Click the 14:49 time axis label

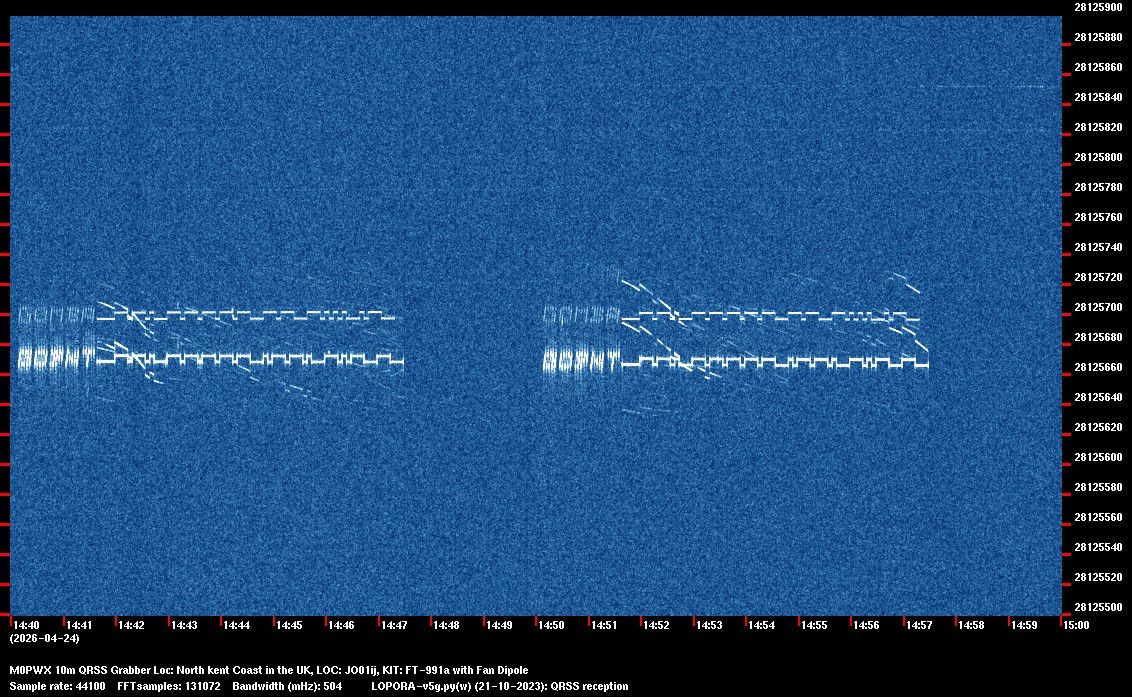pyautogui.click(x=499, y=625)
